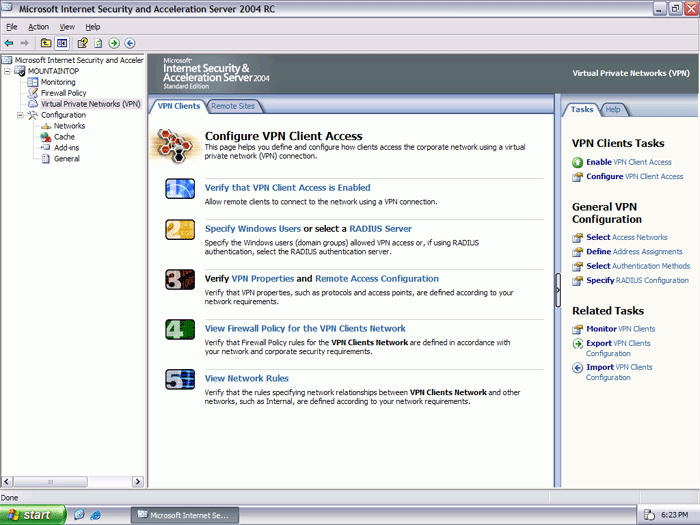Collapse the Configuration tree node
The height and width of the screenshot is (525, 700).
click(20, 115)
